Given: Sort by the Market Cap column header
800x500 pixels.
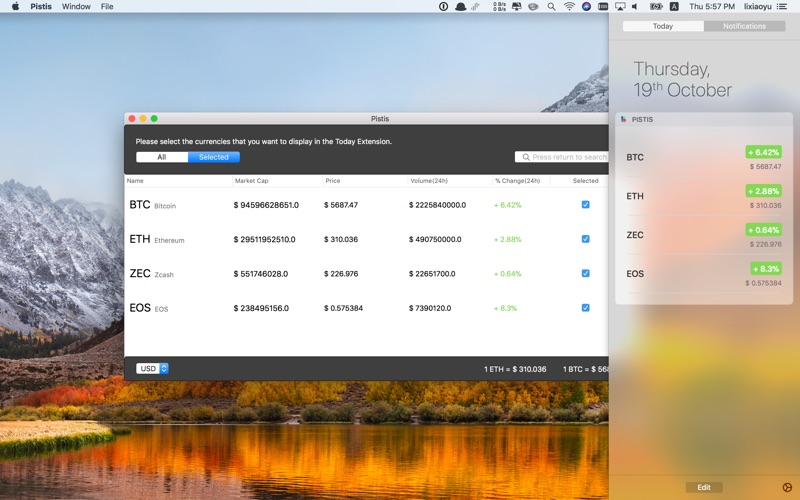Looking at the screenshot, I should tap(252, 181).
